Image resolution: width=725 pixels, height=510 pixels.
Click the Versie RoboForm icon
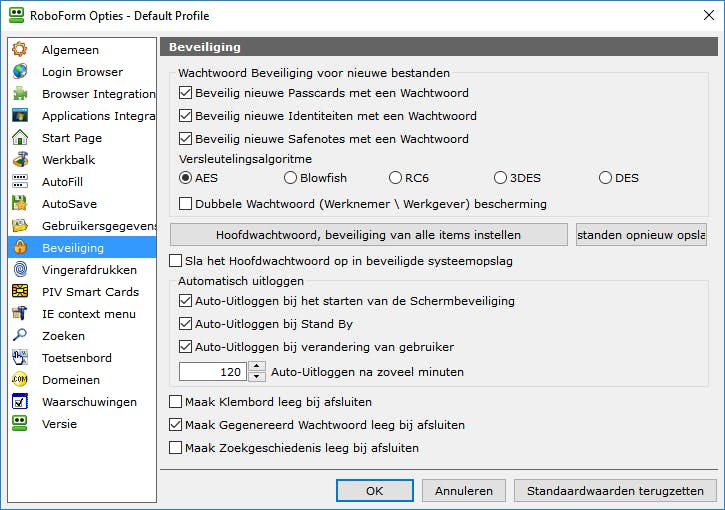pyautogui.click(x=20, y=424)
